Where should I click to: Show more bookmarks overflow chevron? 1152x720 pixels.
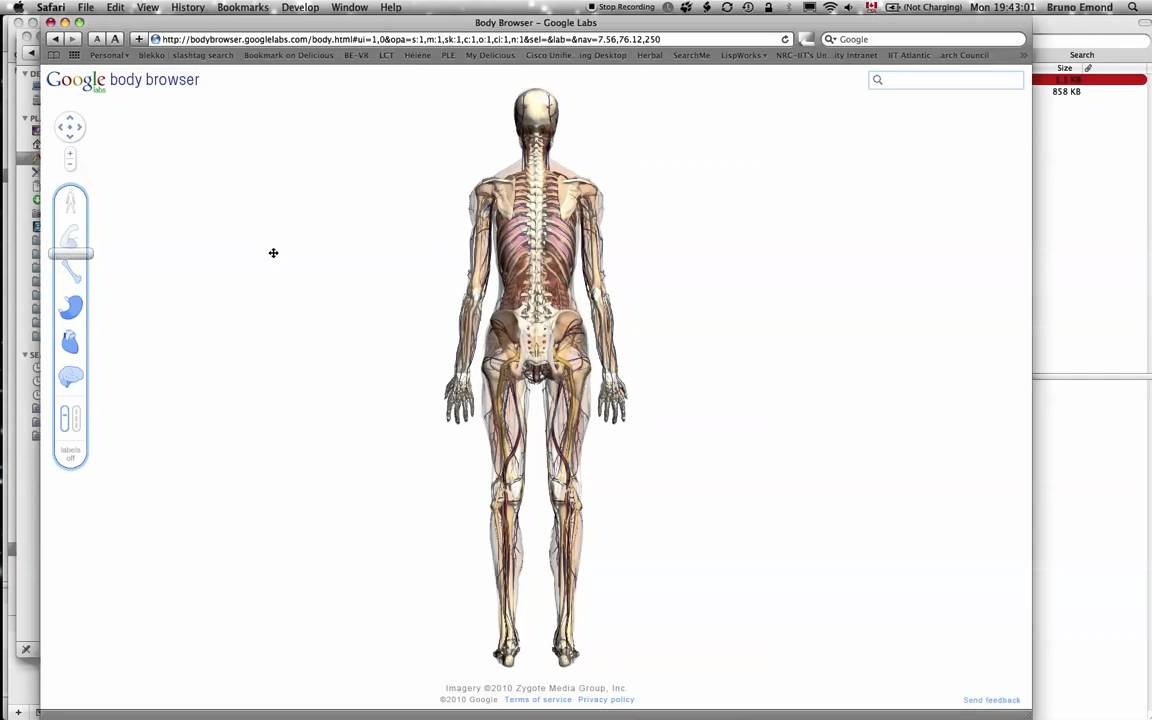pyautogui.click(x=1023, y=55)
